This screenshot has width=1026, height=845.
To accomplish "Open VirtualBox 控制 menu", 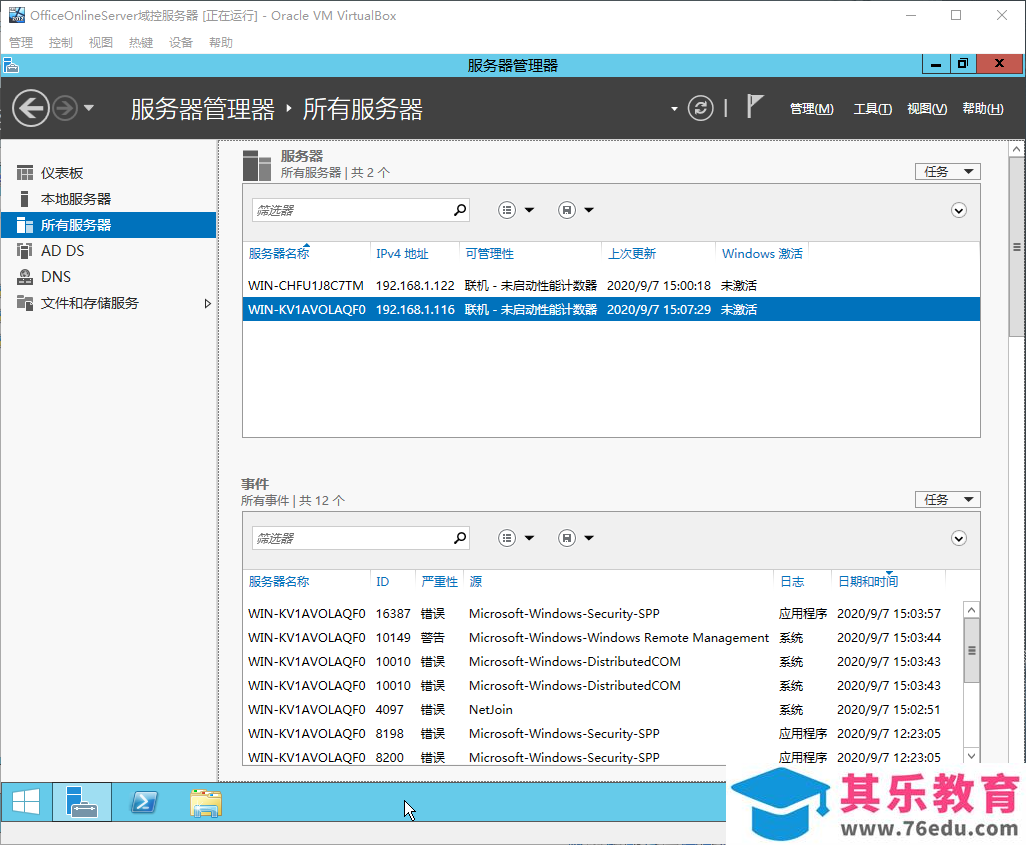I will pyautogui.click(x=61, y=43).
